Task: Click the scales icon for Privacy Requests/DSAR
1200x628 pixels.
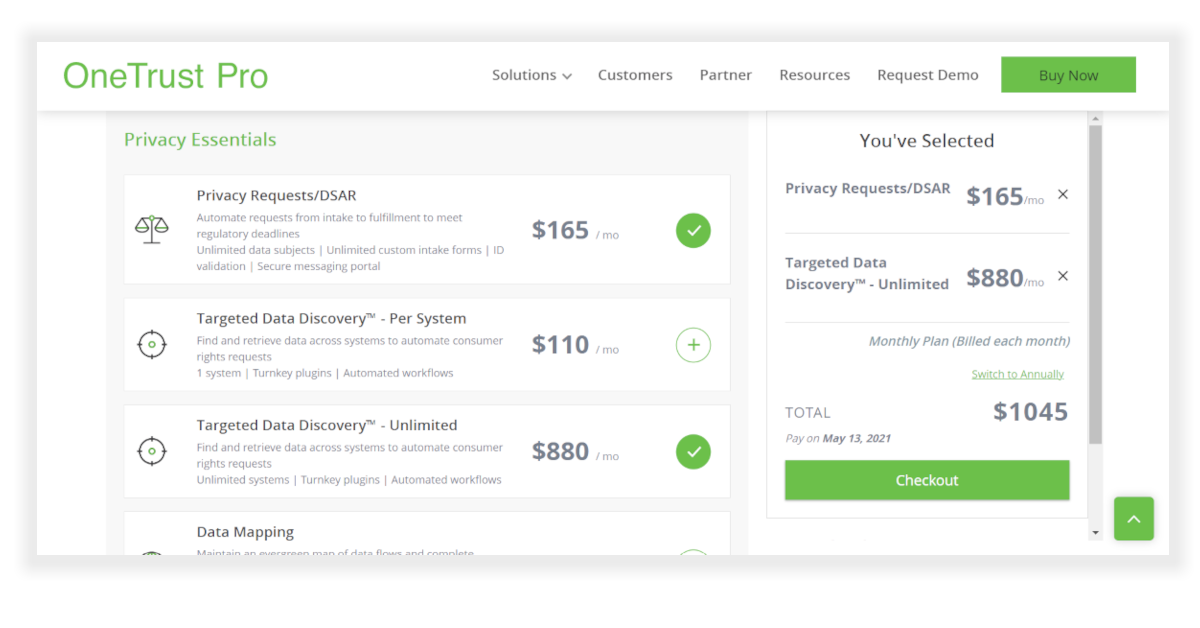Action: click(x=152, y=230)
